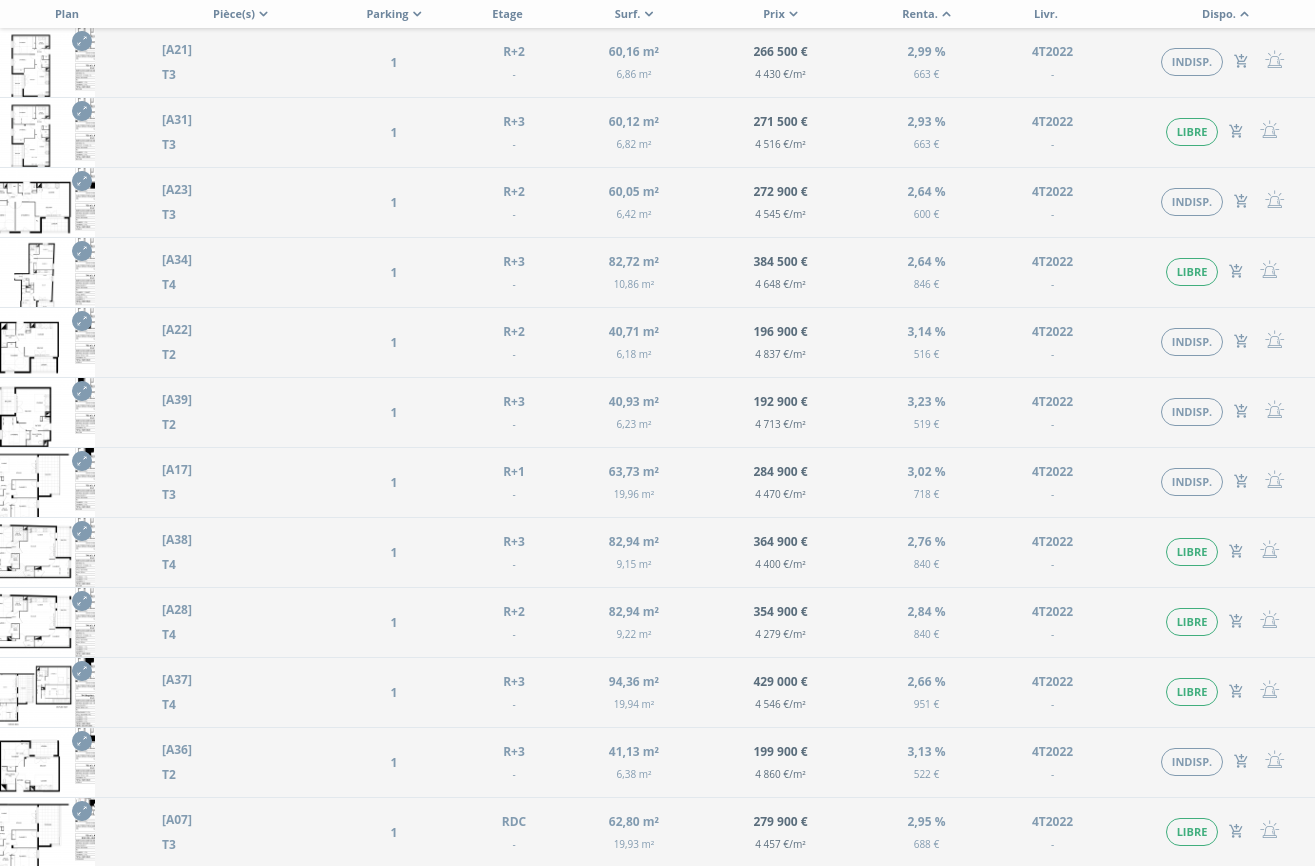This screenshot has height=866, width=1315.
Task: Open the Surf. column dropdown
Action: [x=634, y=14]
